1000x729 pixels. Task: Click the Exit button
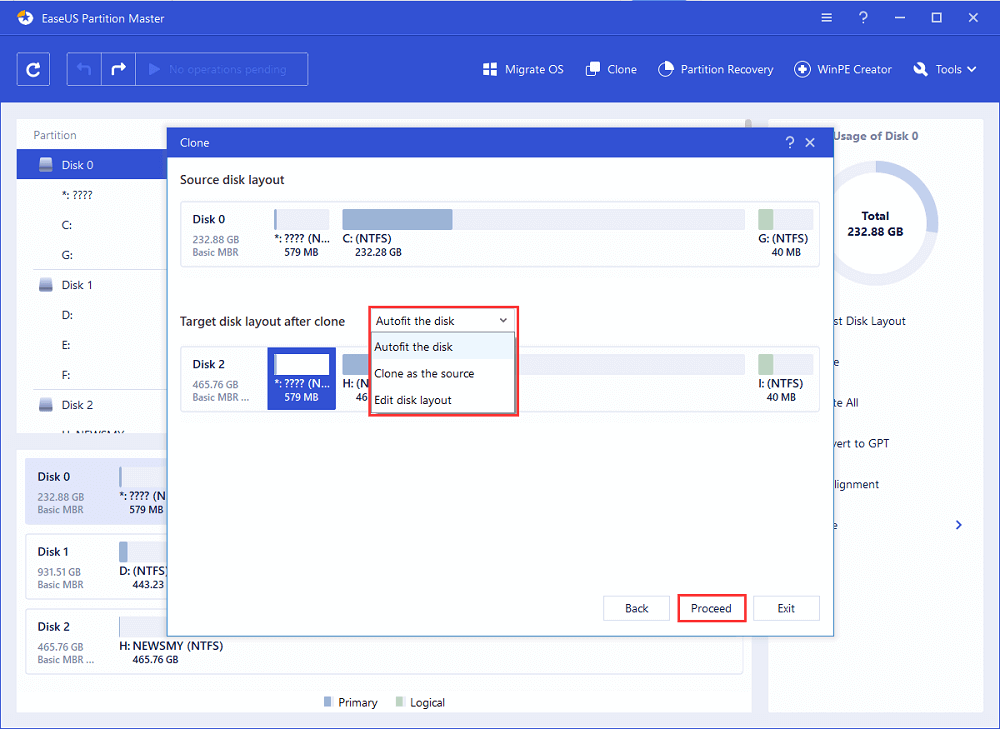pos(786,608)
